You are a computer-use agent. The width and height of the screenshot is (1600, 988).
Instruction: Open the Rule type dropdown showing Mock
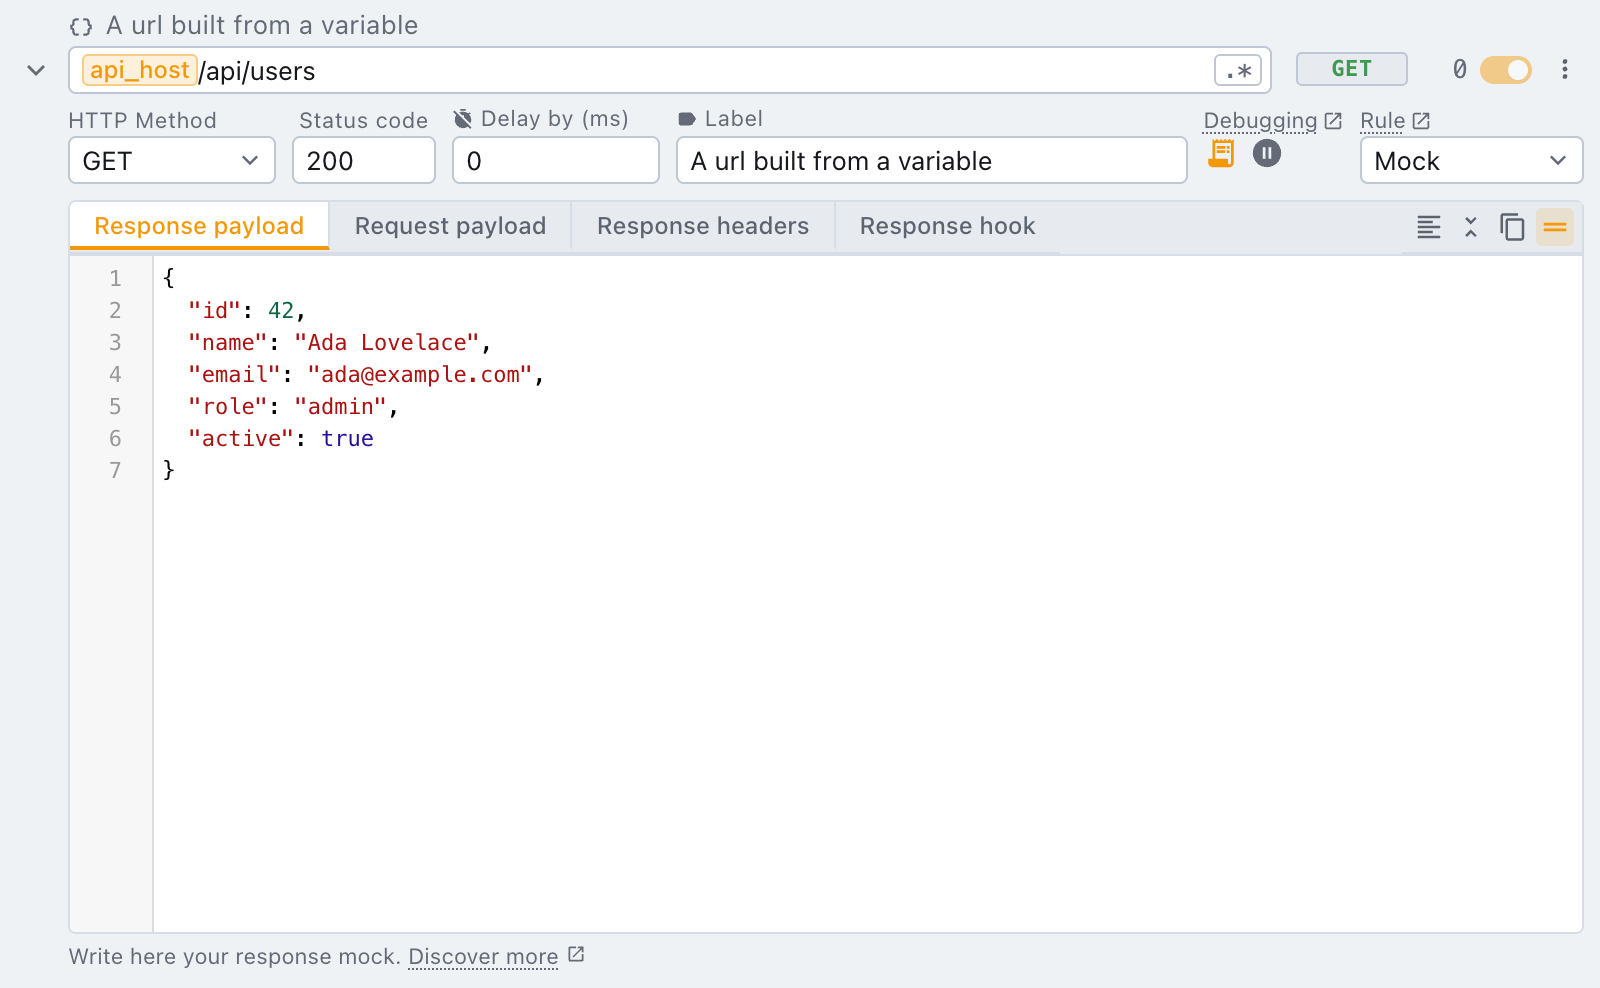pyautogui.click(x=1471, y=161)
